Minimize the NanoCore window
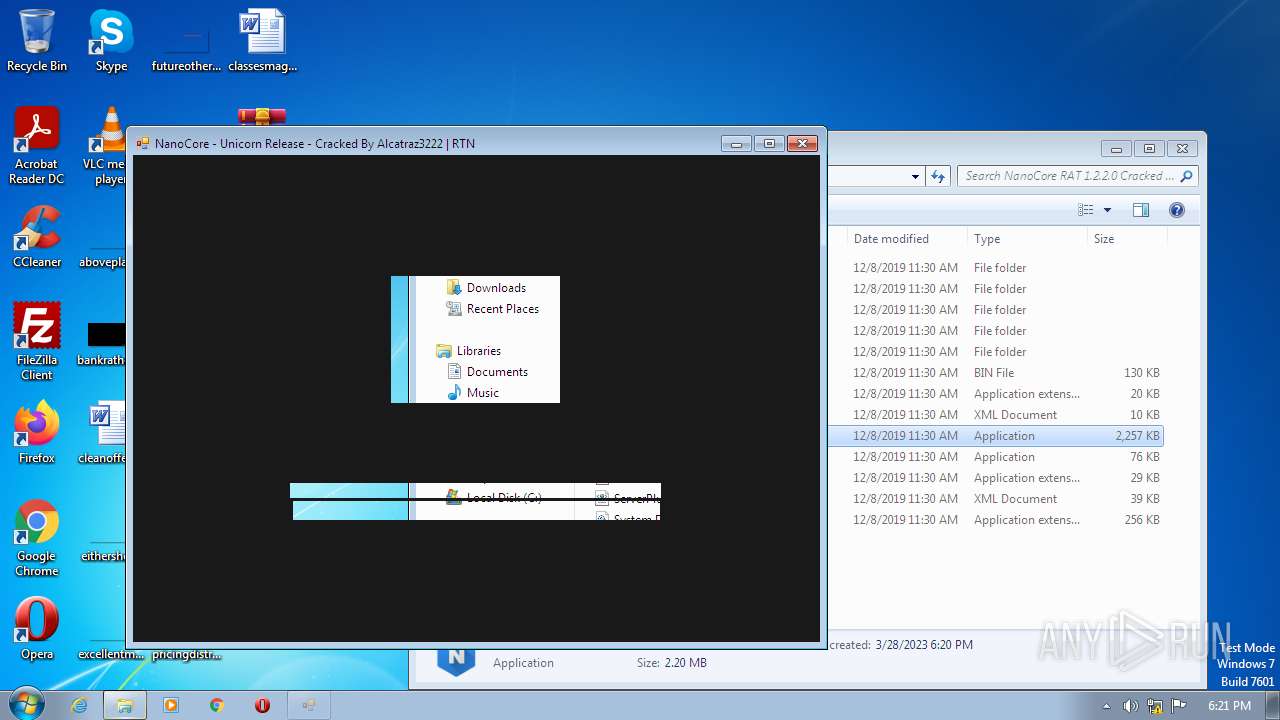 [x=736, y=143]
